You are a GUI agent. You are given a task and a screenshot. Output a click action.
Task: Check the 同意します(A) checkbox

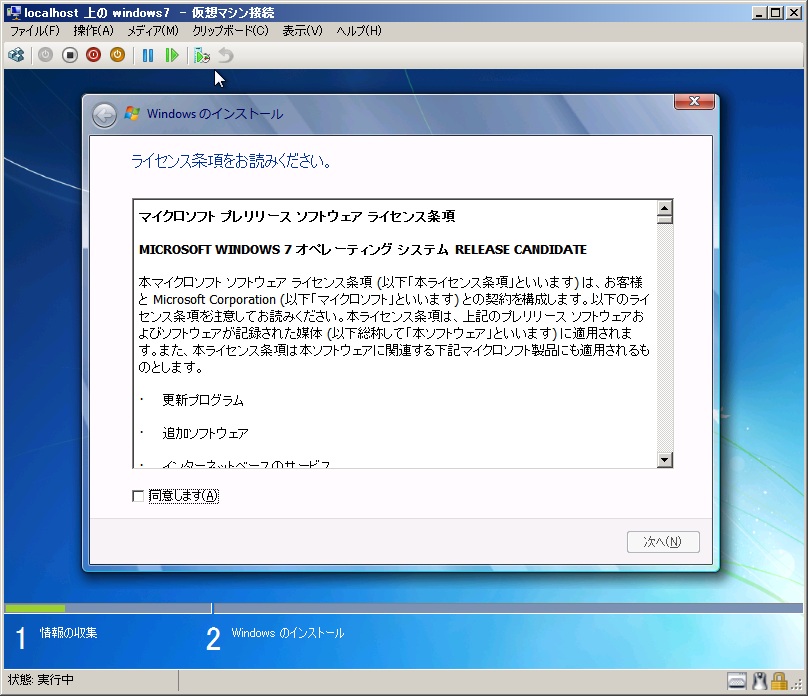tap(138, 496)
